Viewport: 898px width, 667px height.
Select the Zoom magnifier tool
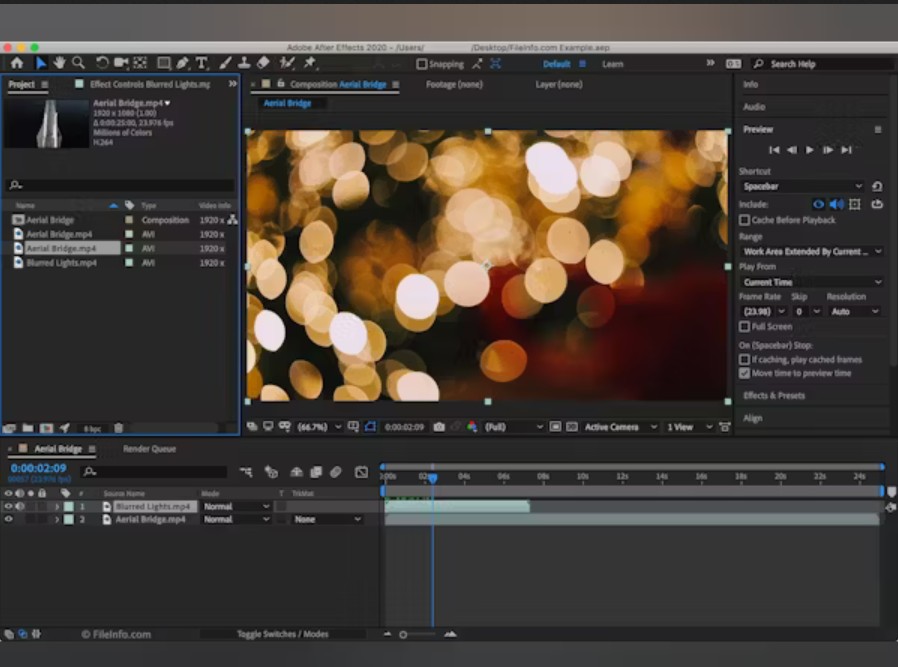(78, 63)
